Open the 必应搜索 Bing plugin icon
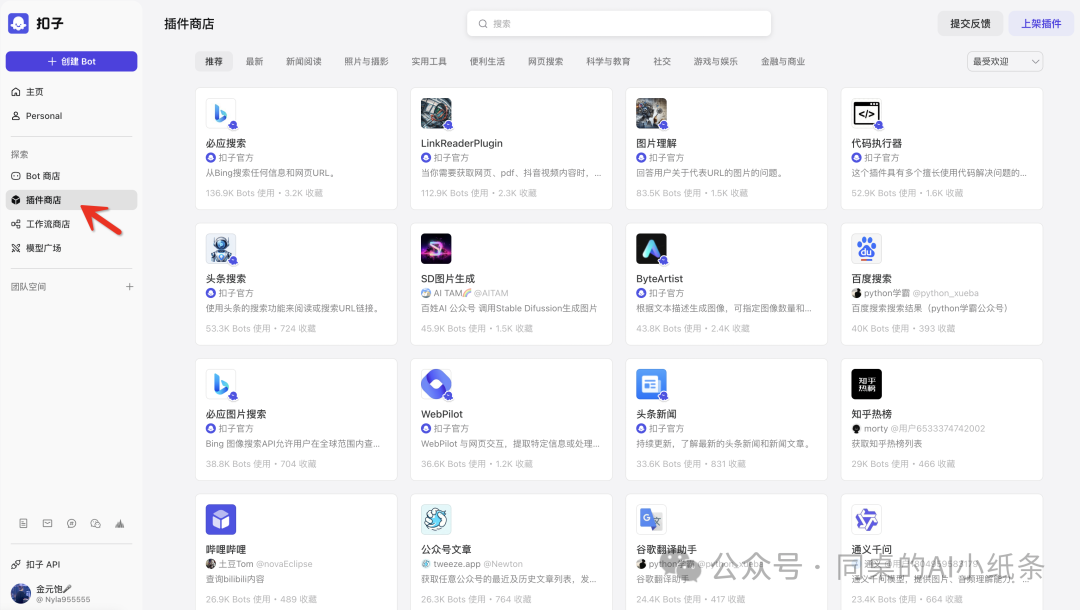 221,112
